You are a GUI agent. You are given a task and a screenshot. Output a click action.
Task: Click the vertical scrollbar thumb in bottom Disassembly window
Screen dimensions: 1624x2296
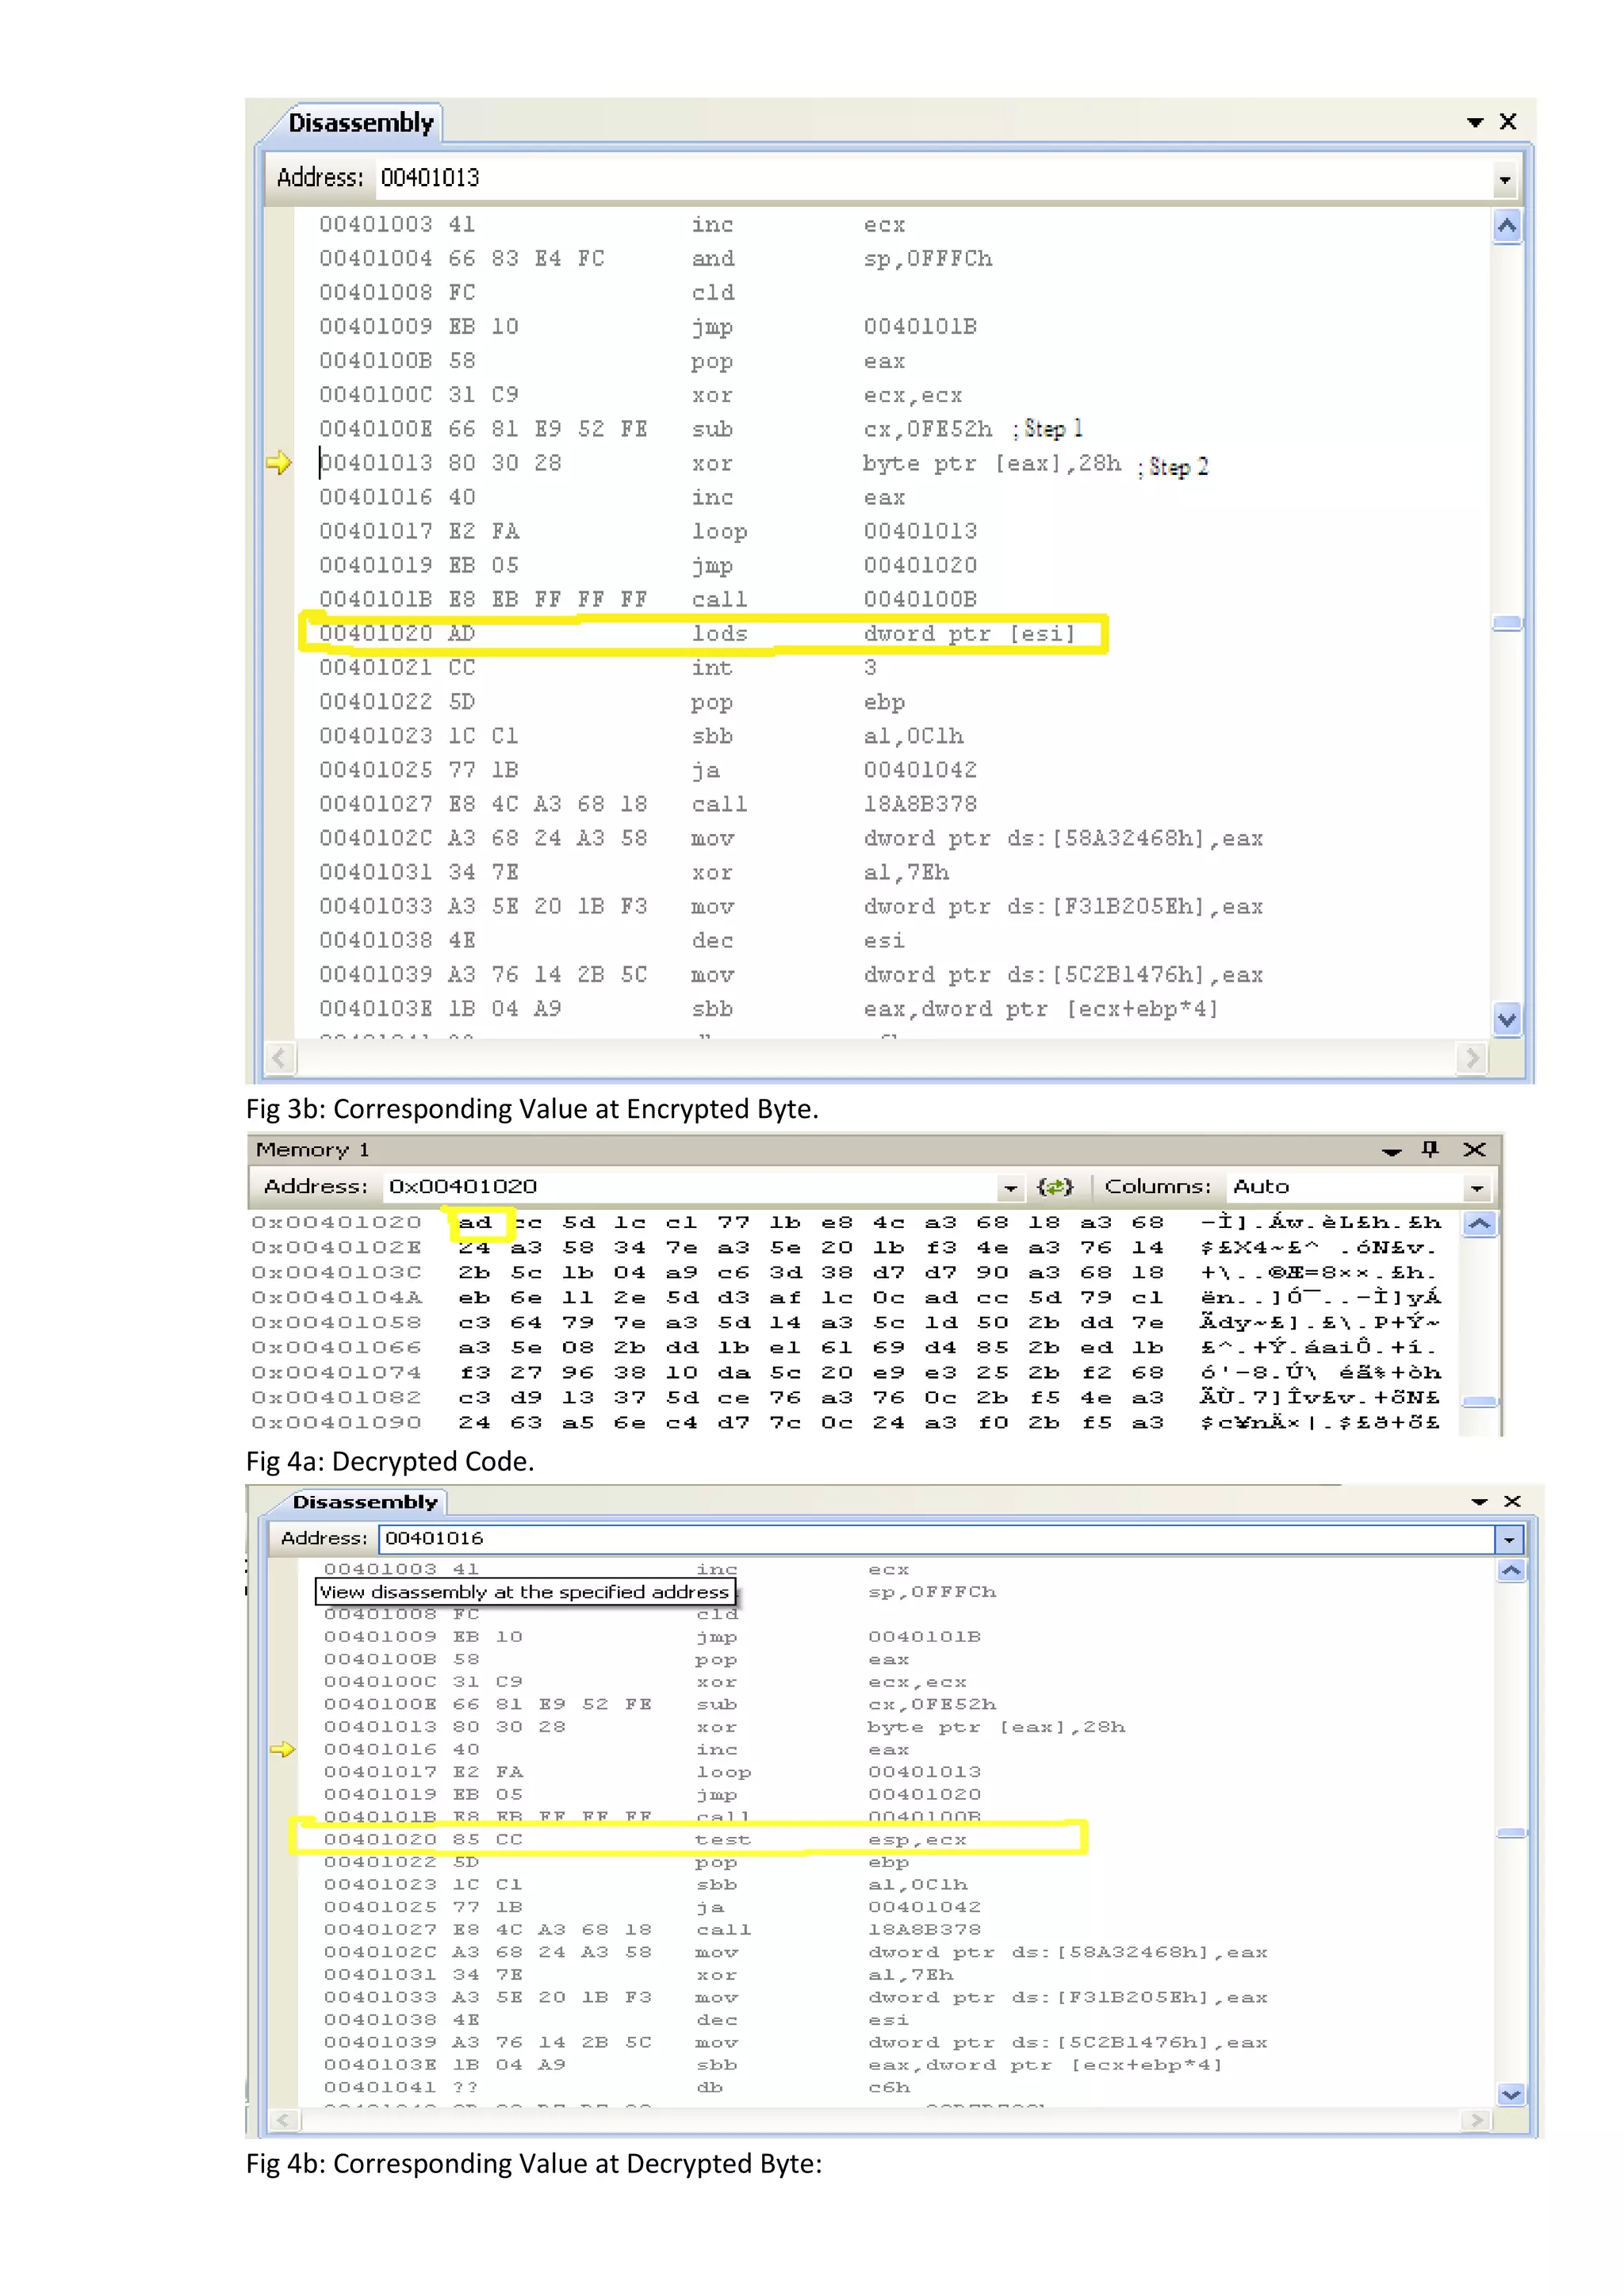pos(1511,1833)
